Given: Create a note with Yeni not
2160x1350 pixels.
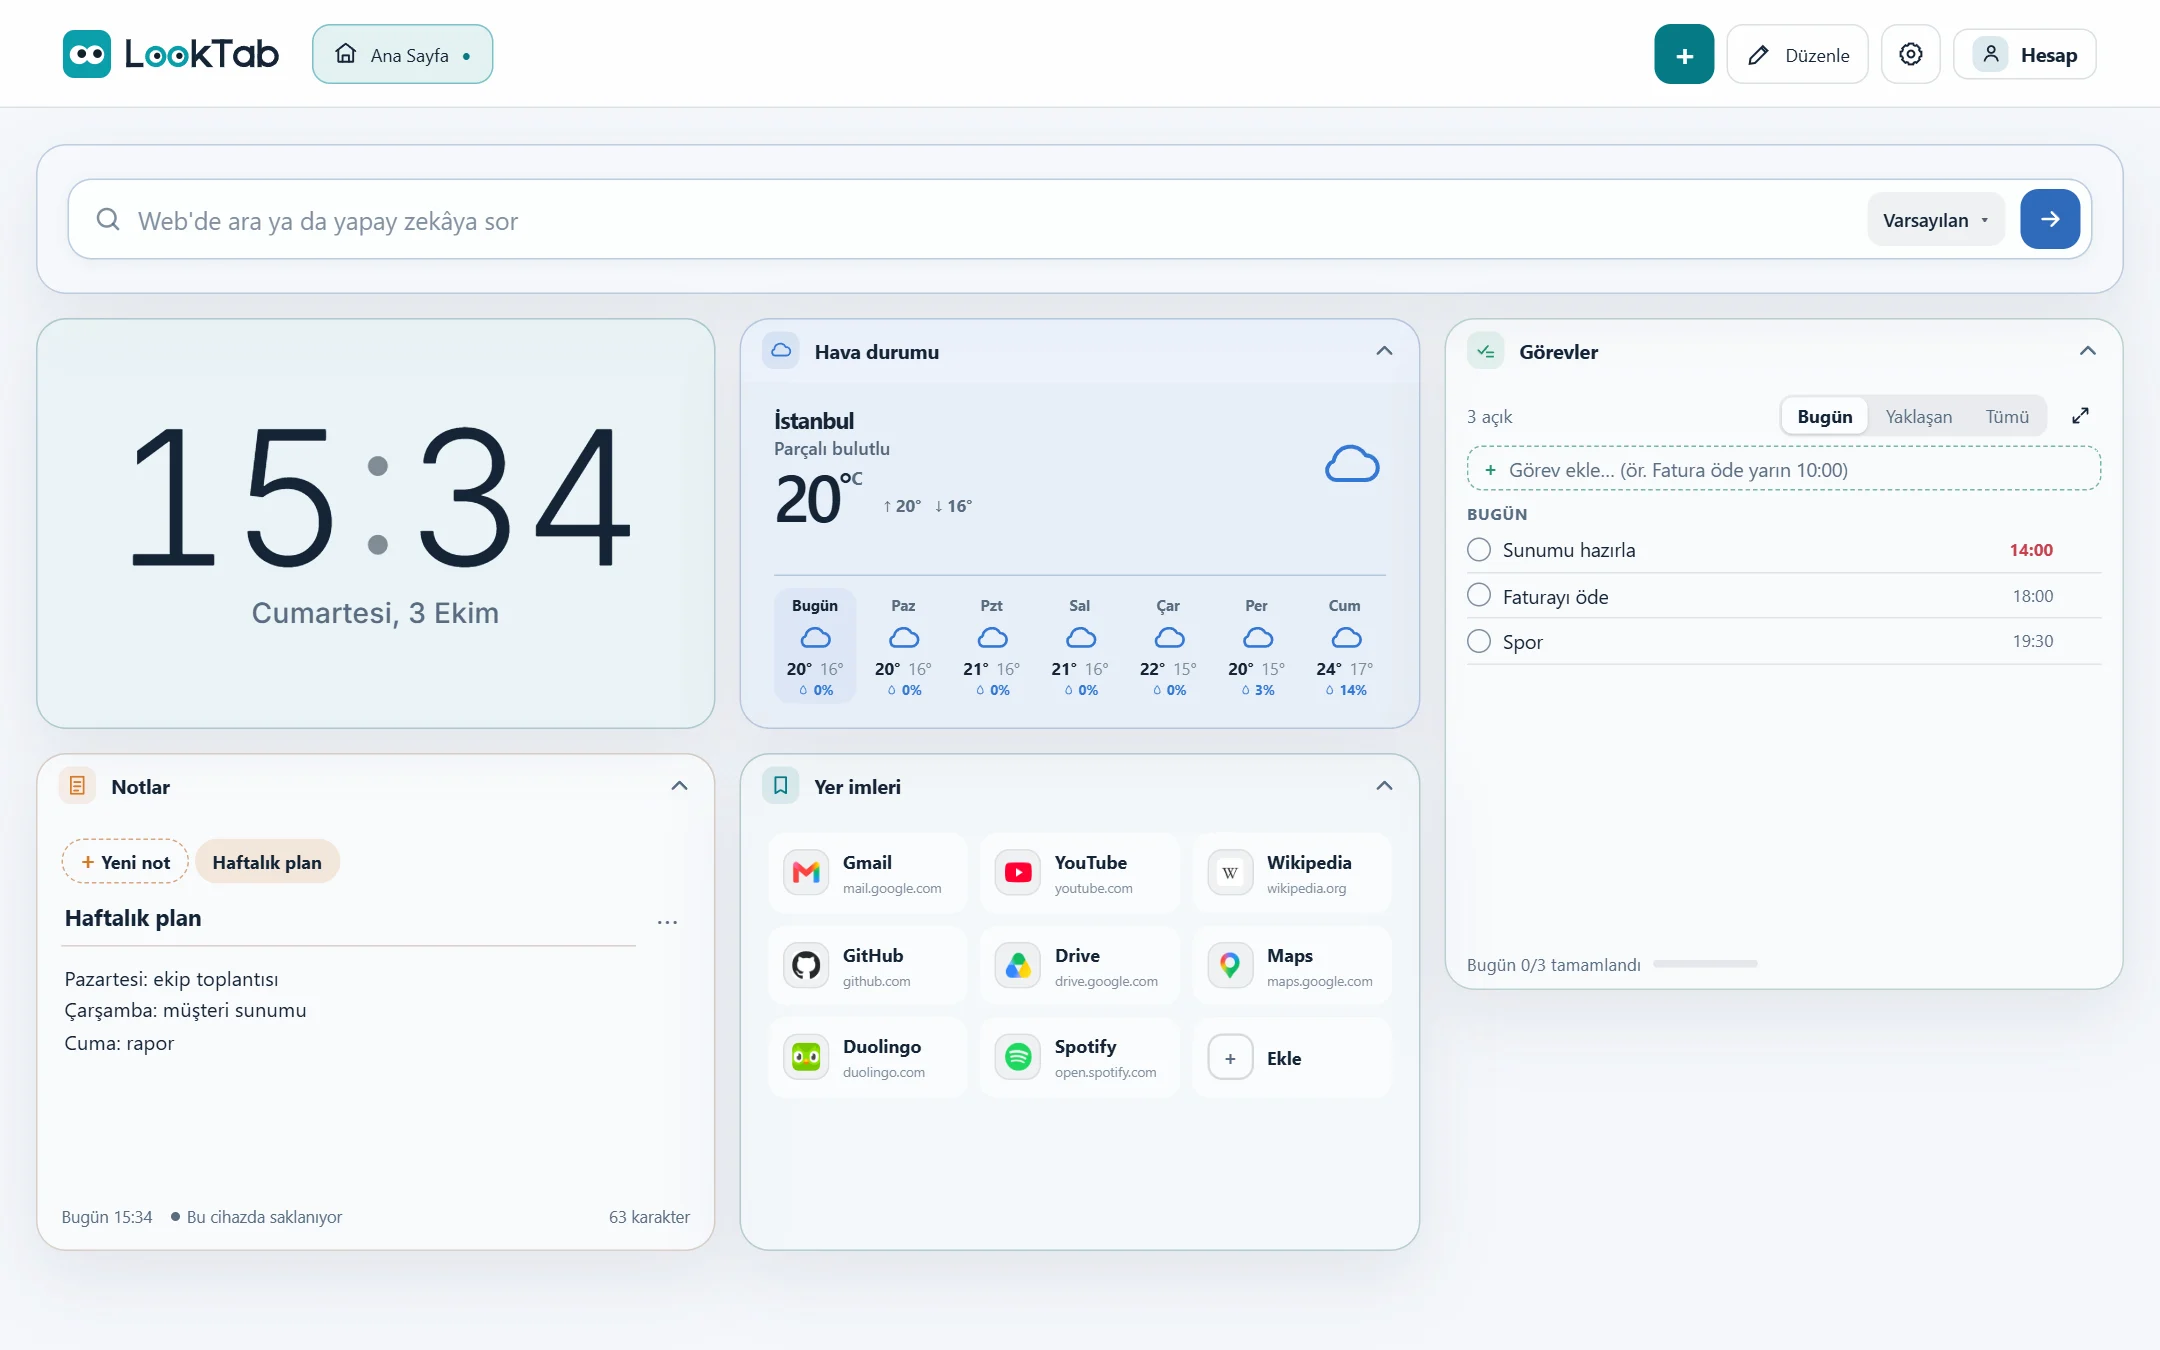Looking at the screenshot, I should (125, 862).
